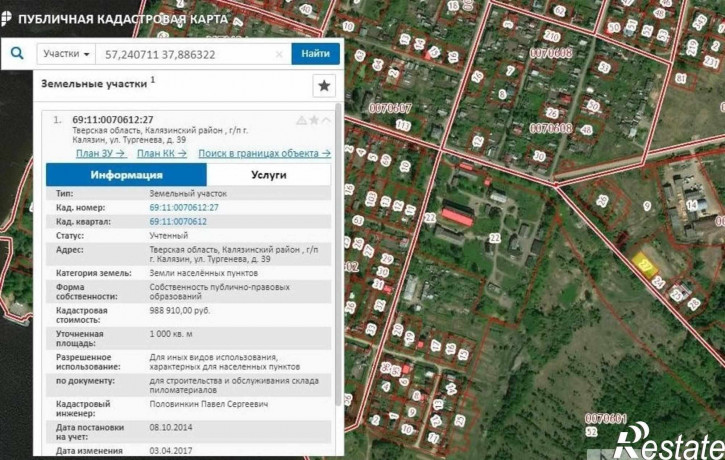Select the Половинкин Павел Сергеевич engineer name
This screenshot has height=460, width=725.
pyautogui.click(x=209, y=404)
